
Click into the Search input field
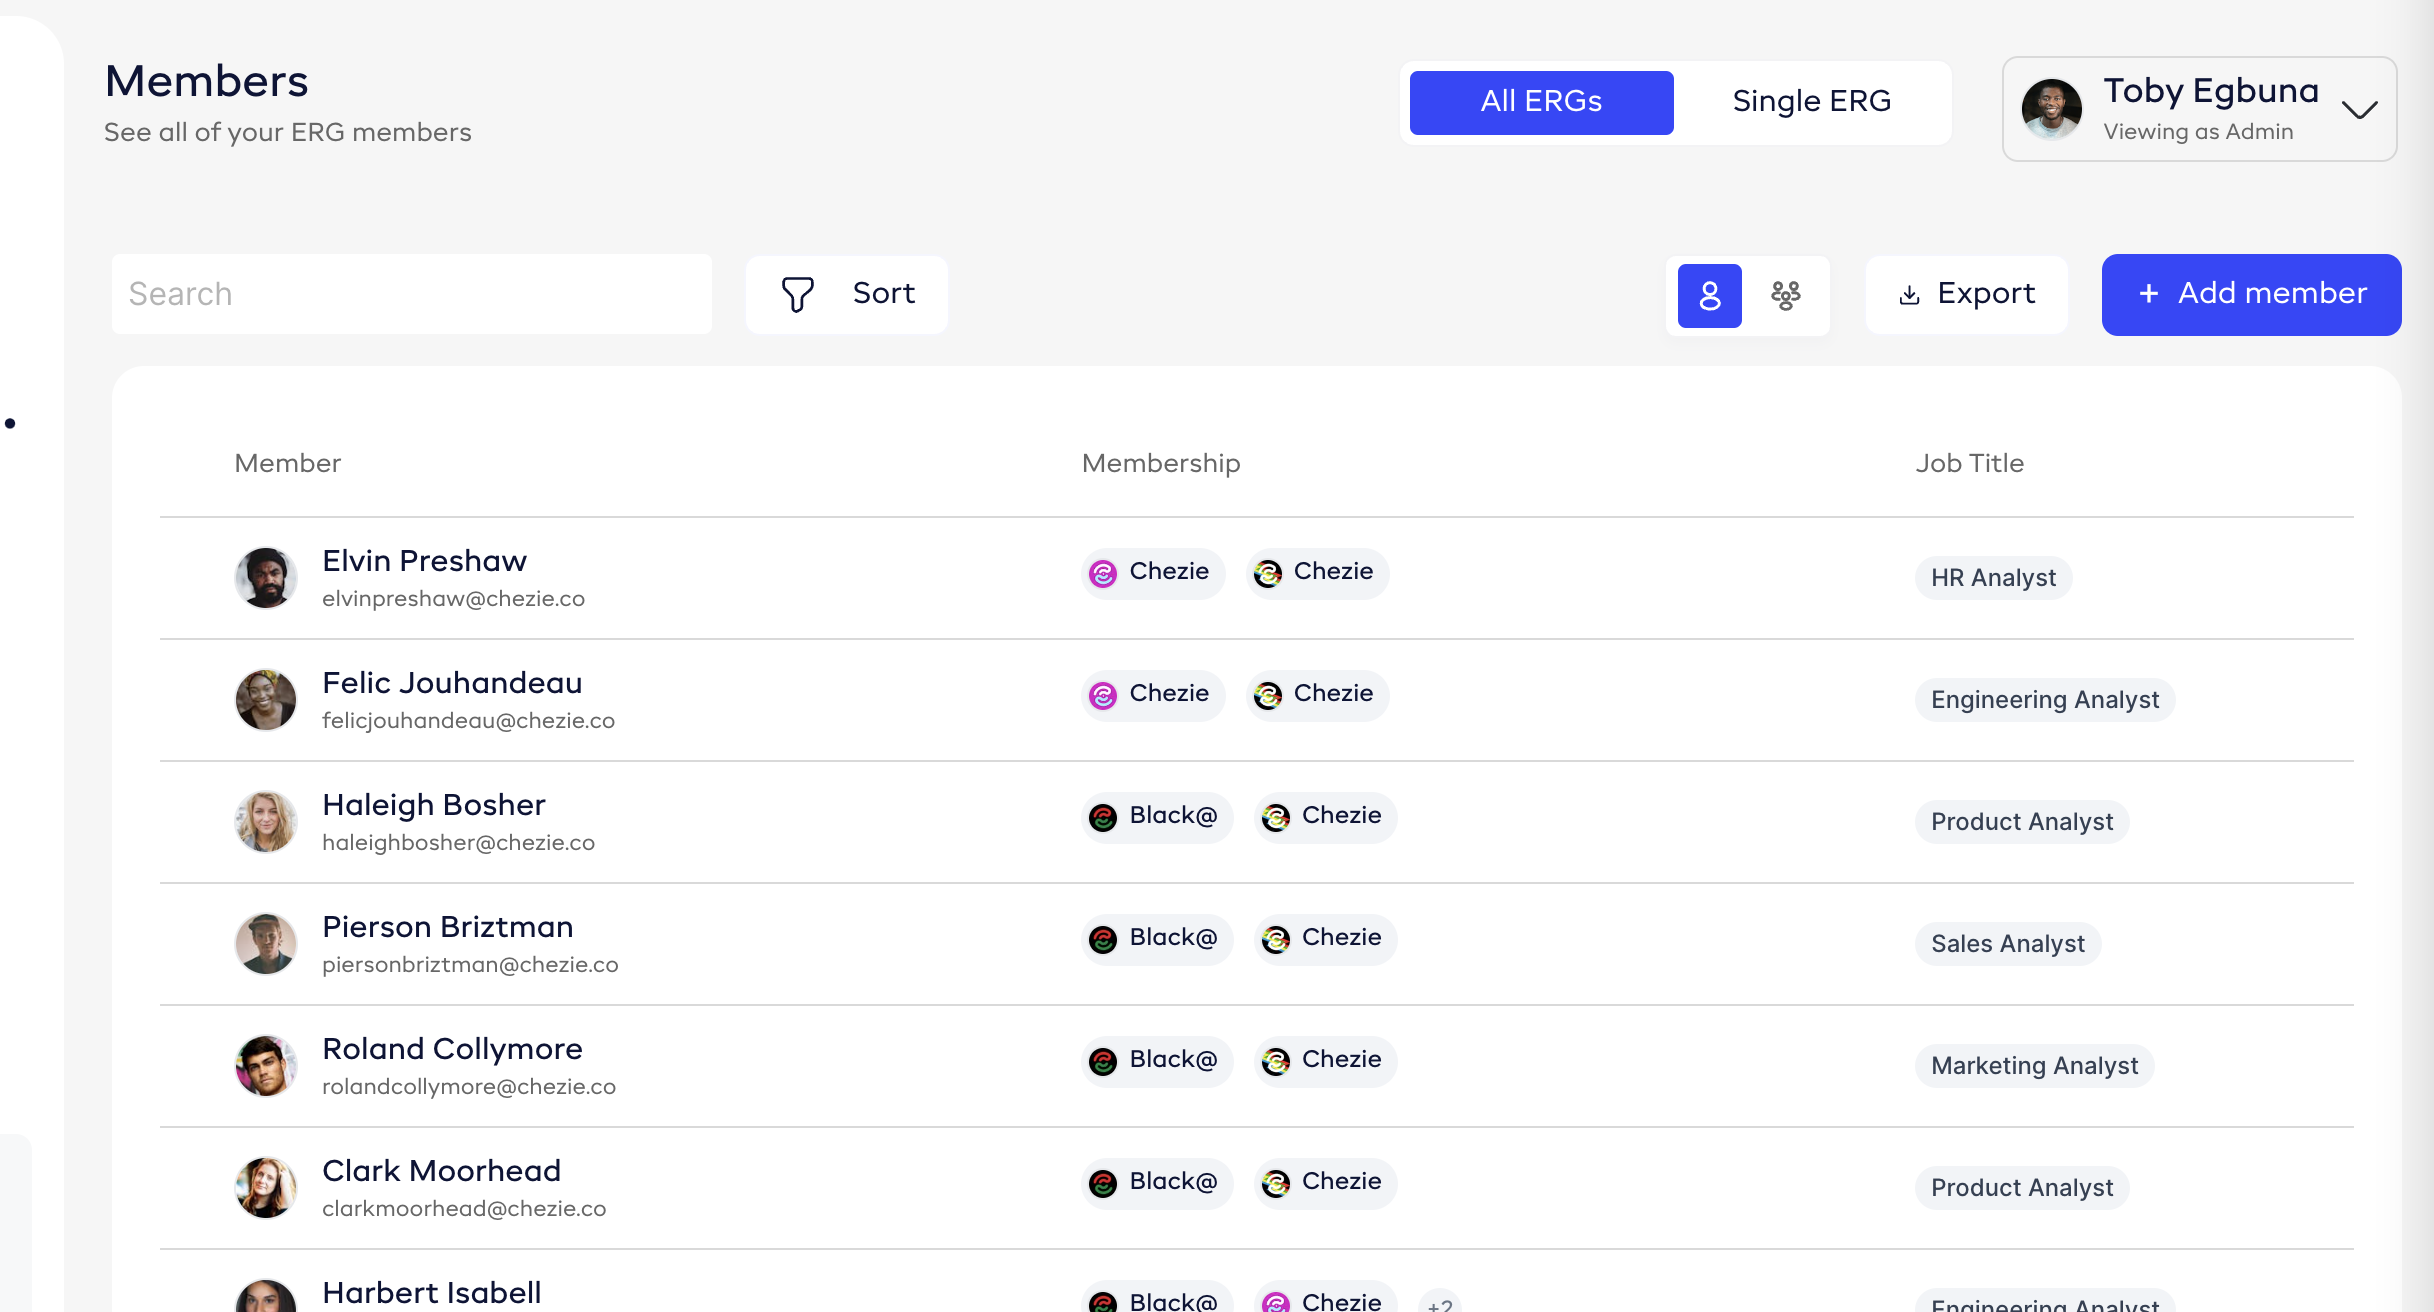[411, 294]
